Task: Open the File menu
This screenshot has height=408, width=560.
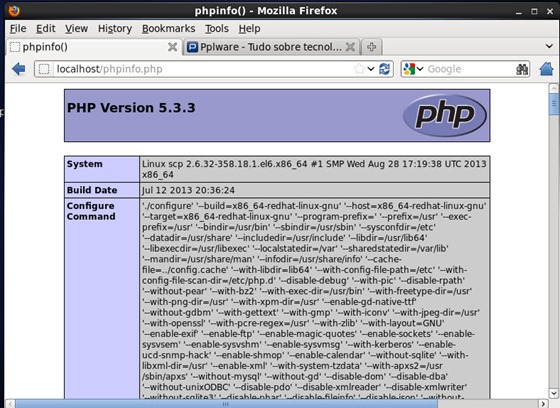Action: click(x=18, y=29)
